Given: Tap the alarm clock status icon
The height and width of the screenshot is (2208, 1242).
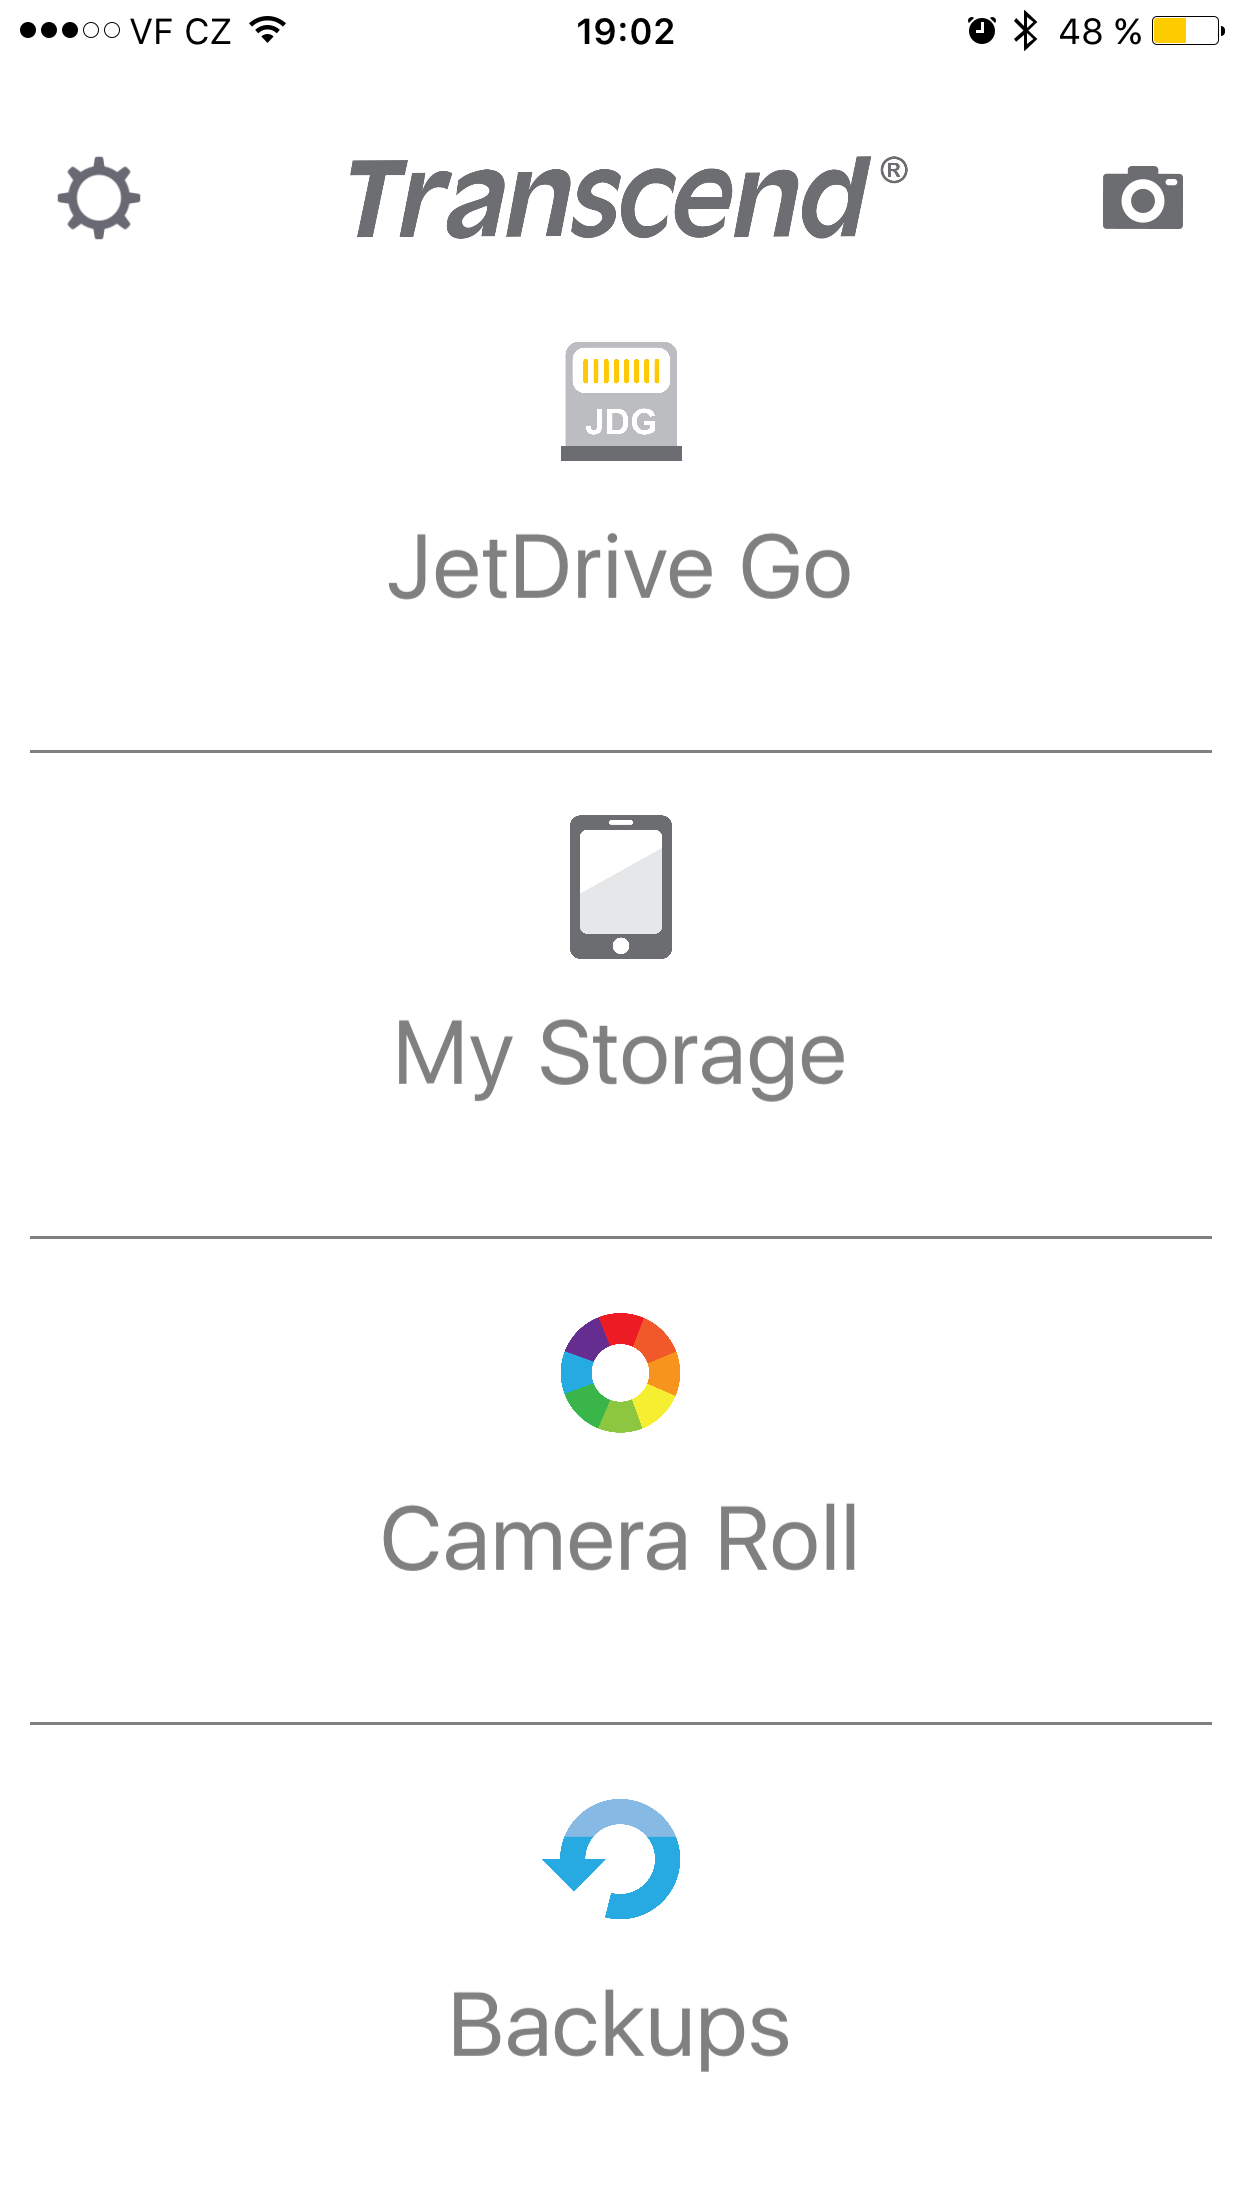Looking at the screenshot, I should 981,31.
